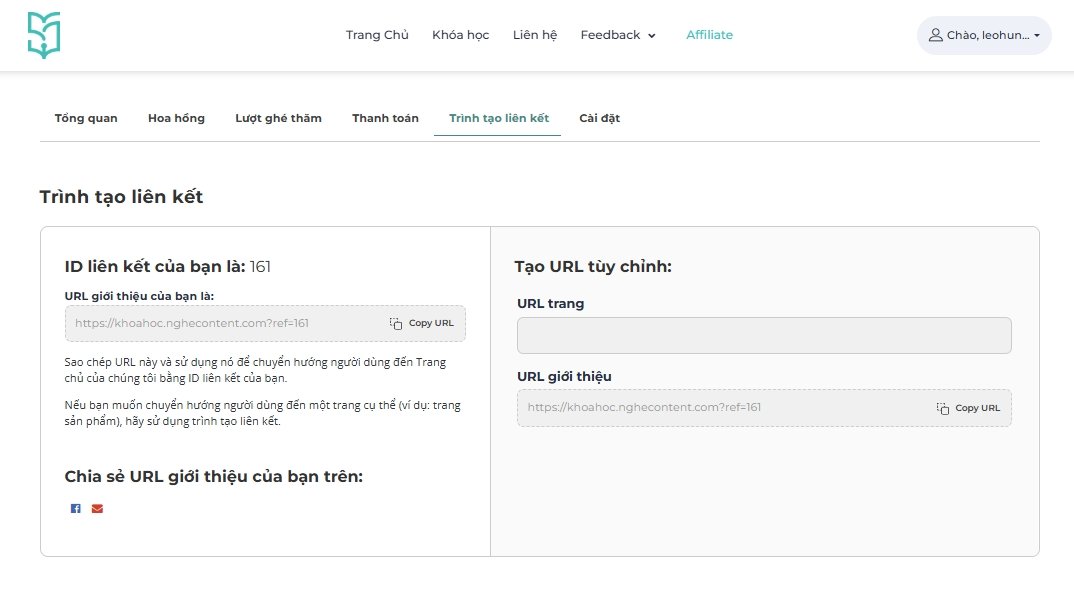The height and width of the screenshot is (610, 1074).
Task: Open the Cài đặt tab
Action: pos(599,118)
